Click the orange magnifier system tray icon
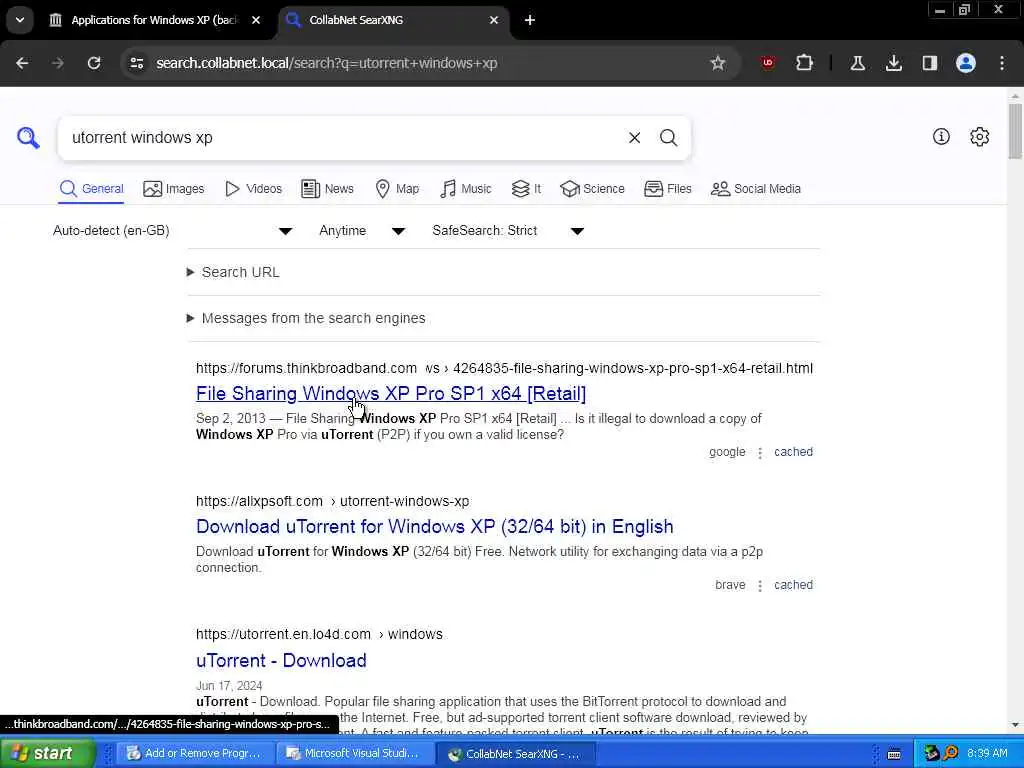This screenshot has width=1024, height=768. click(950, 753)
